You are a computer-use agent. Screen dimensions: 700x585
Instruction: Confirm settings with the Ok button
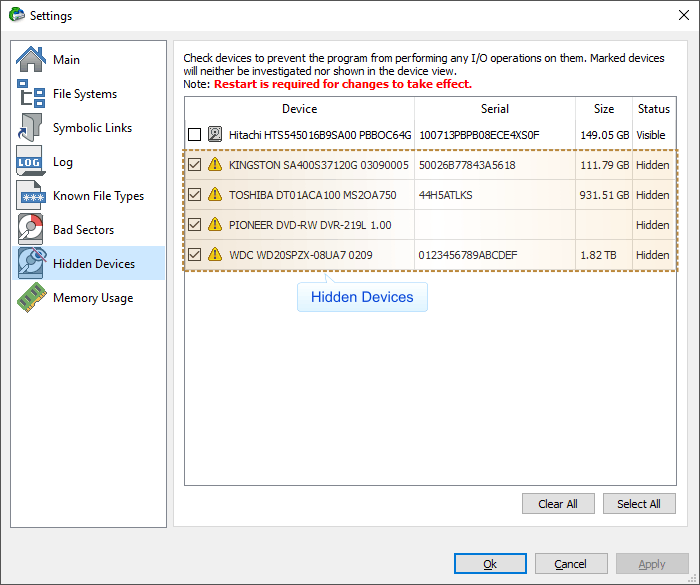(x=490, y=564)
